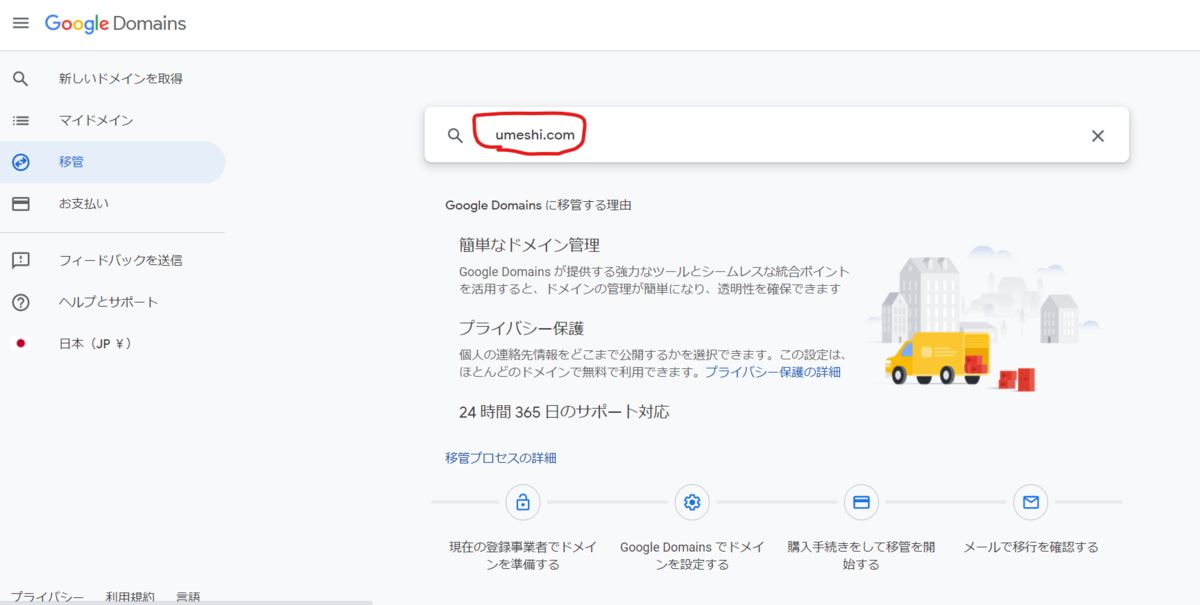Click the umeshi.com search input field
Screen dimensions: 1200x605
[700, 134]
